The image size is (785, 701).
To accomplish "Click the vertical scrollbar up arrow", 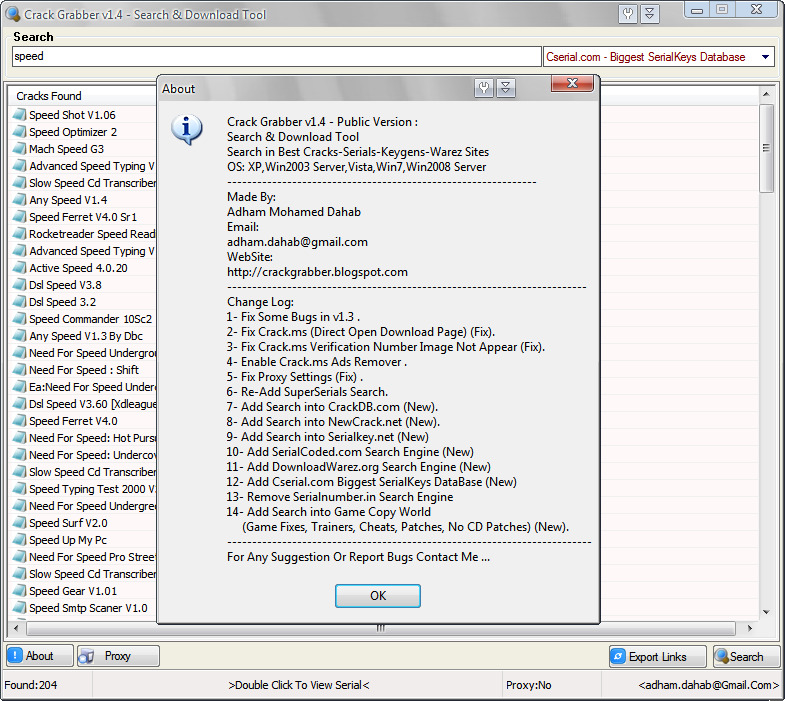I will coord(766,94).
